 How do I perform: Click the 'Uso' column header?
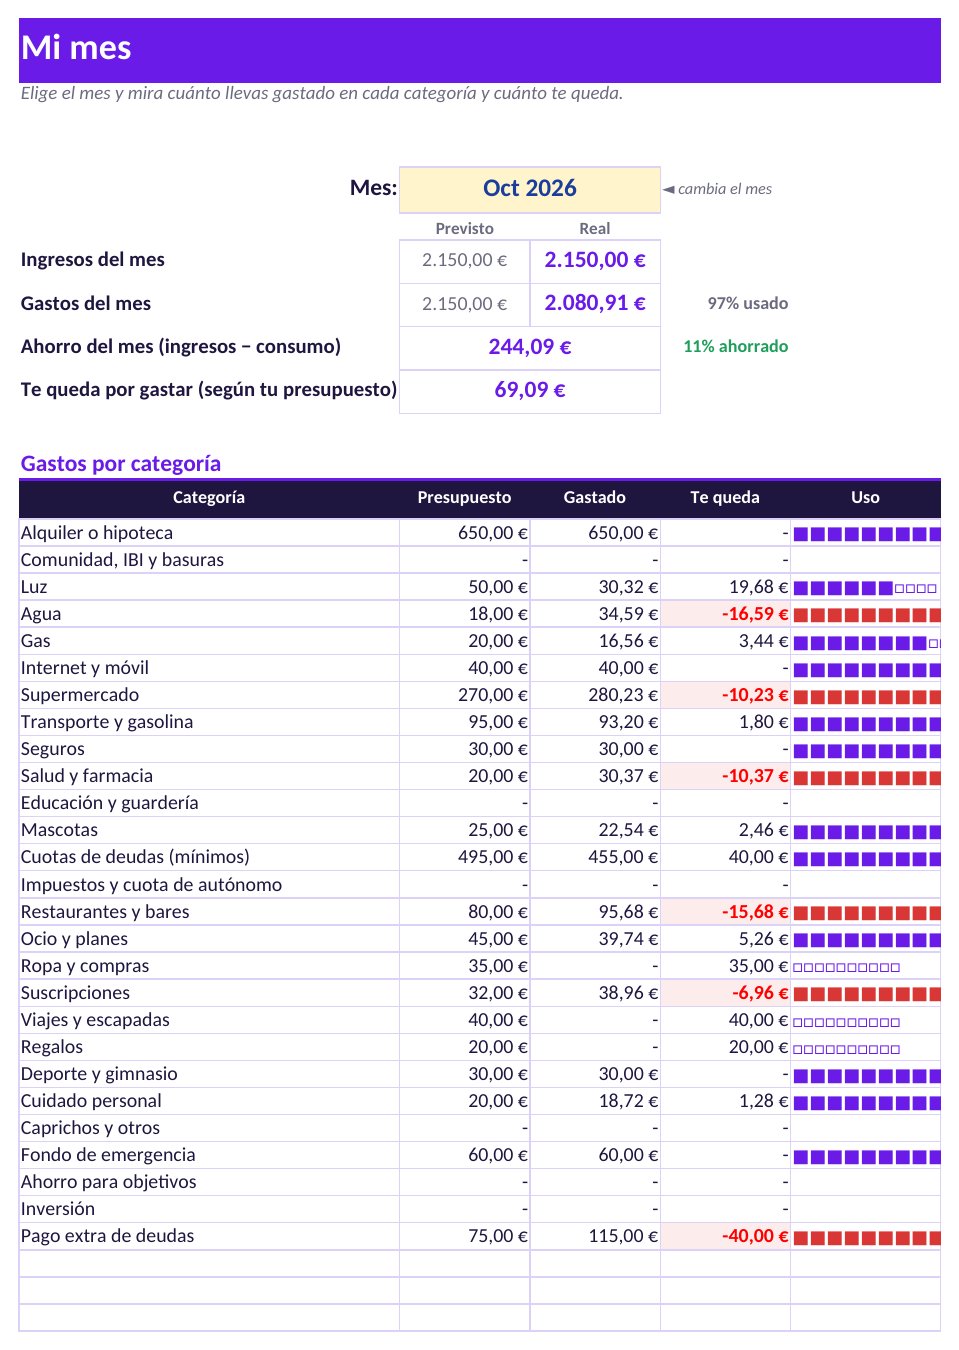(x=865, y=497)
